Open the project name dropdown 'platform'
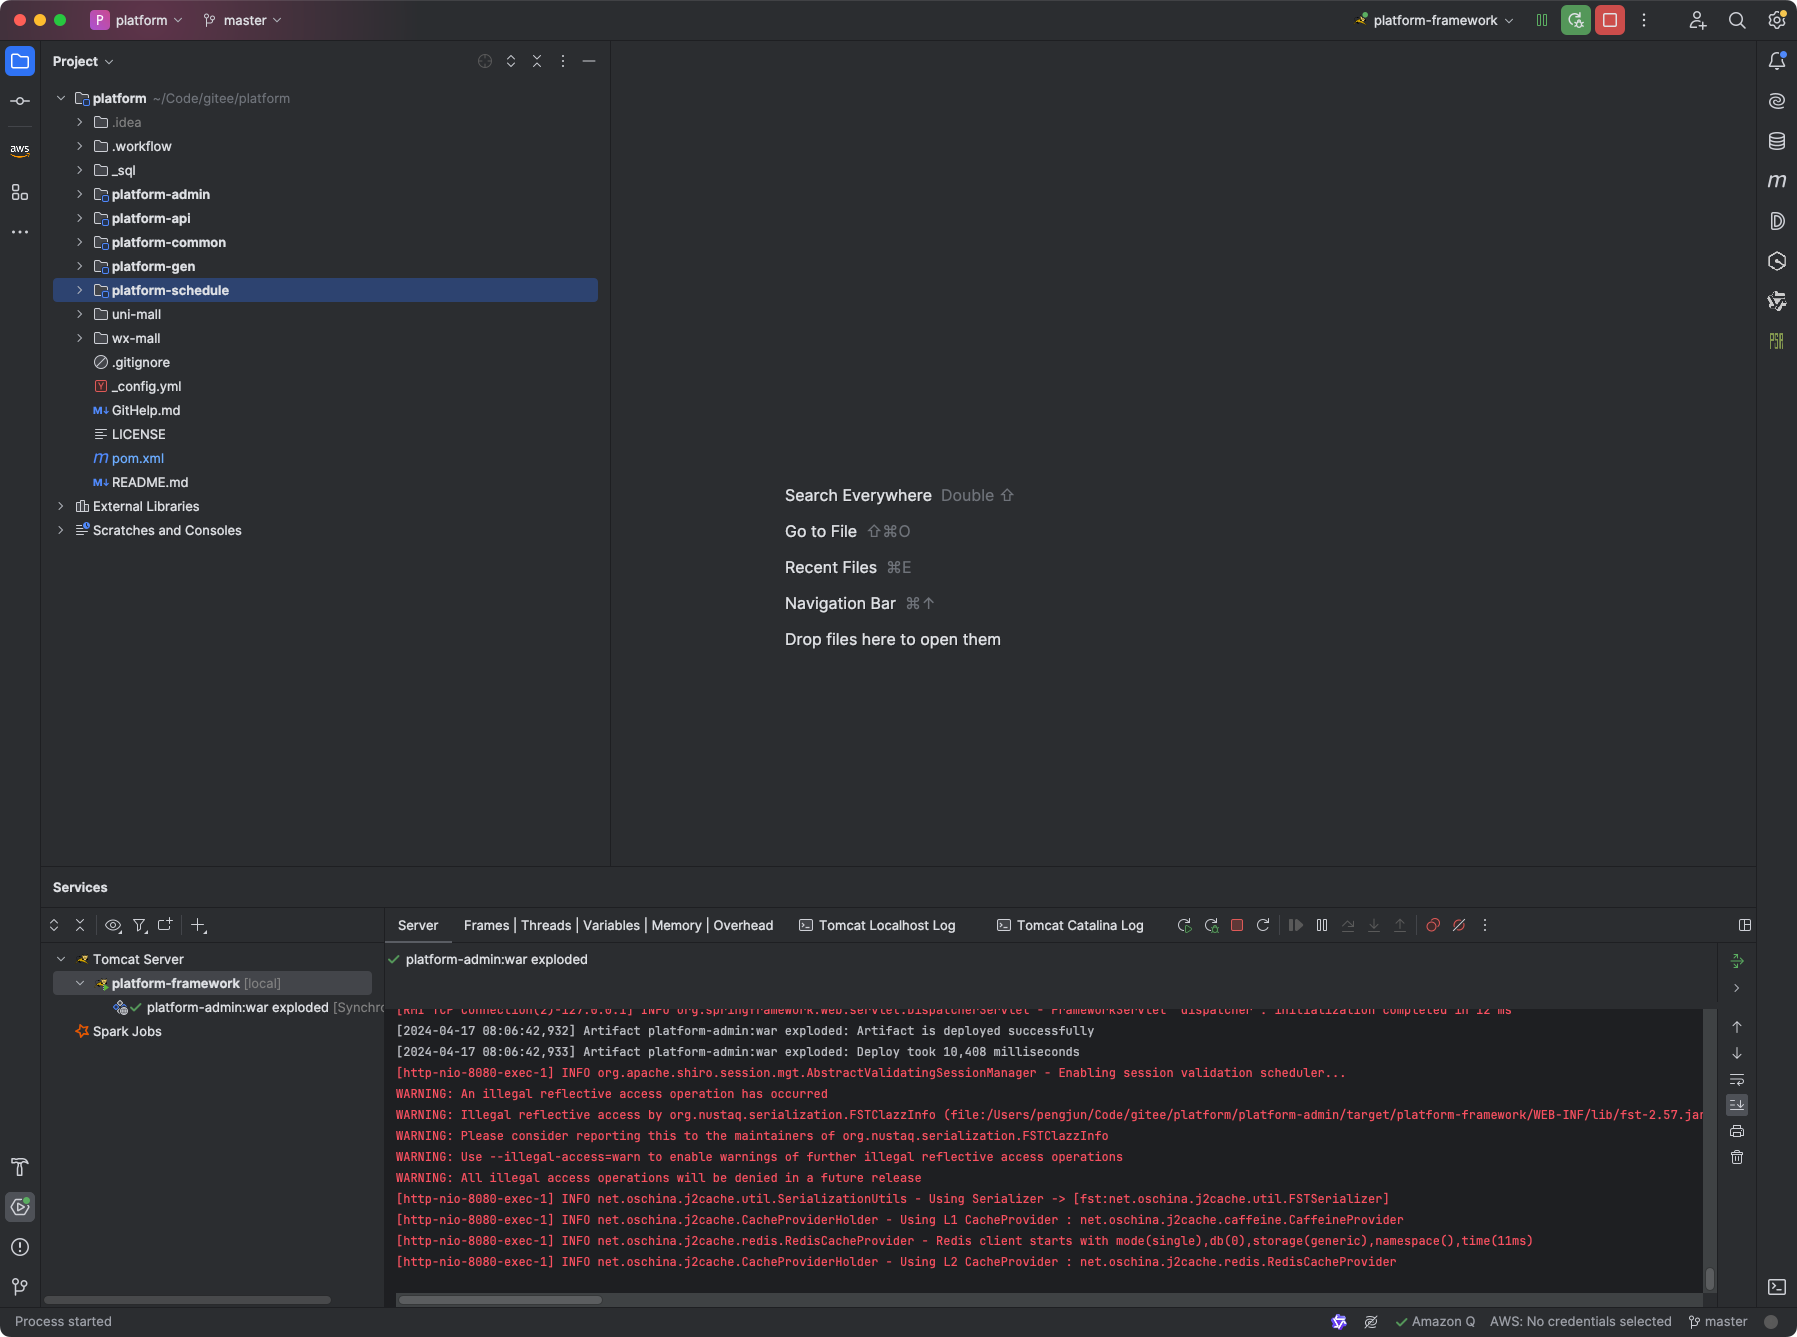 point(137,20)
